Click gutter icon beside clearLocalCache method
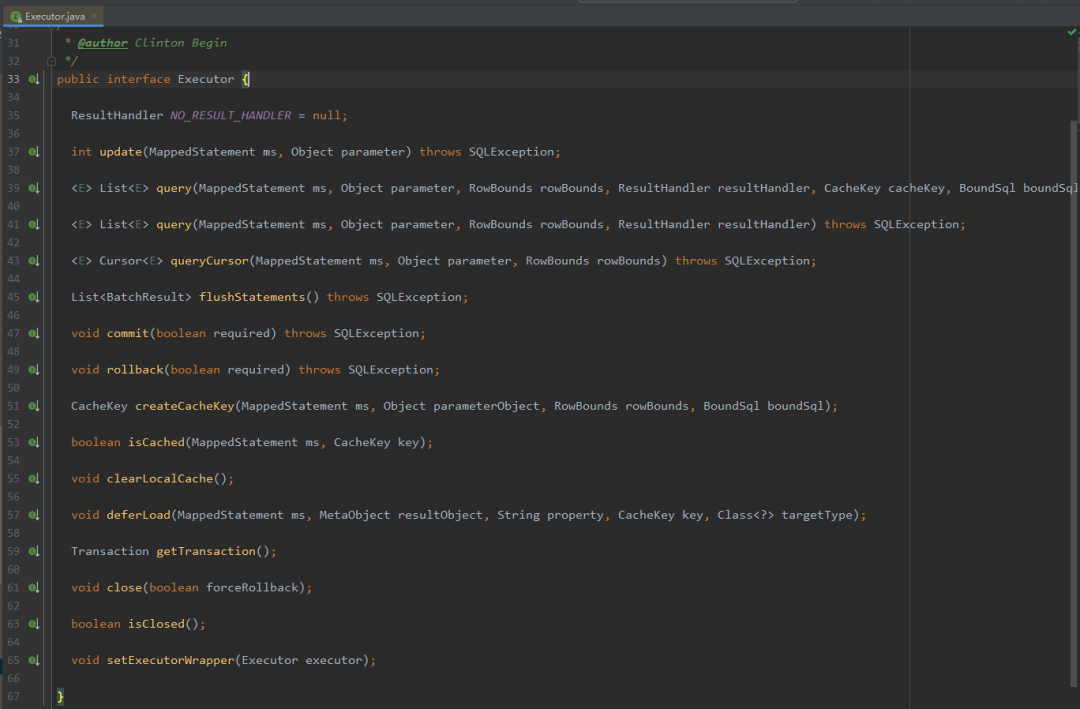The image size is (1080, 709). pos(34,479)
